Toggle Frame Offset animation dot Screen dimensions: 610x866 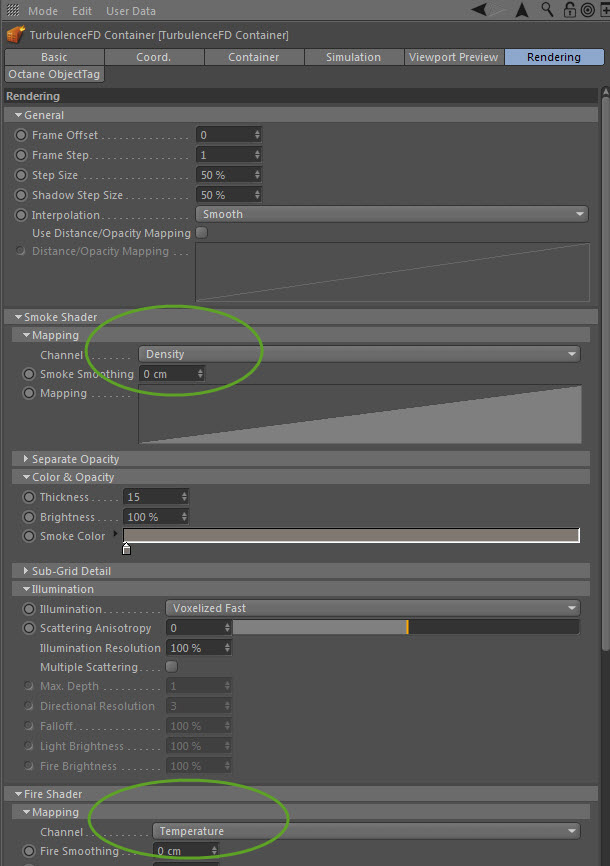(21, 135)
